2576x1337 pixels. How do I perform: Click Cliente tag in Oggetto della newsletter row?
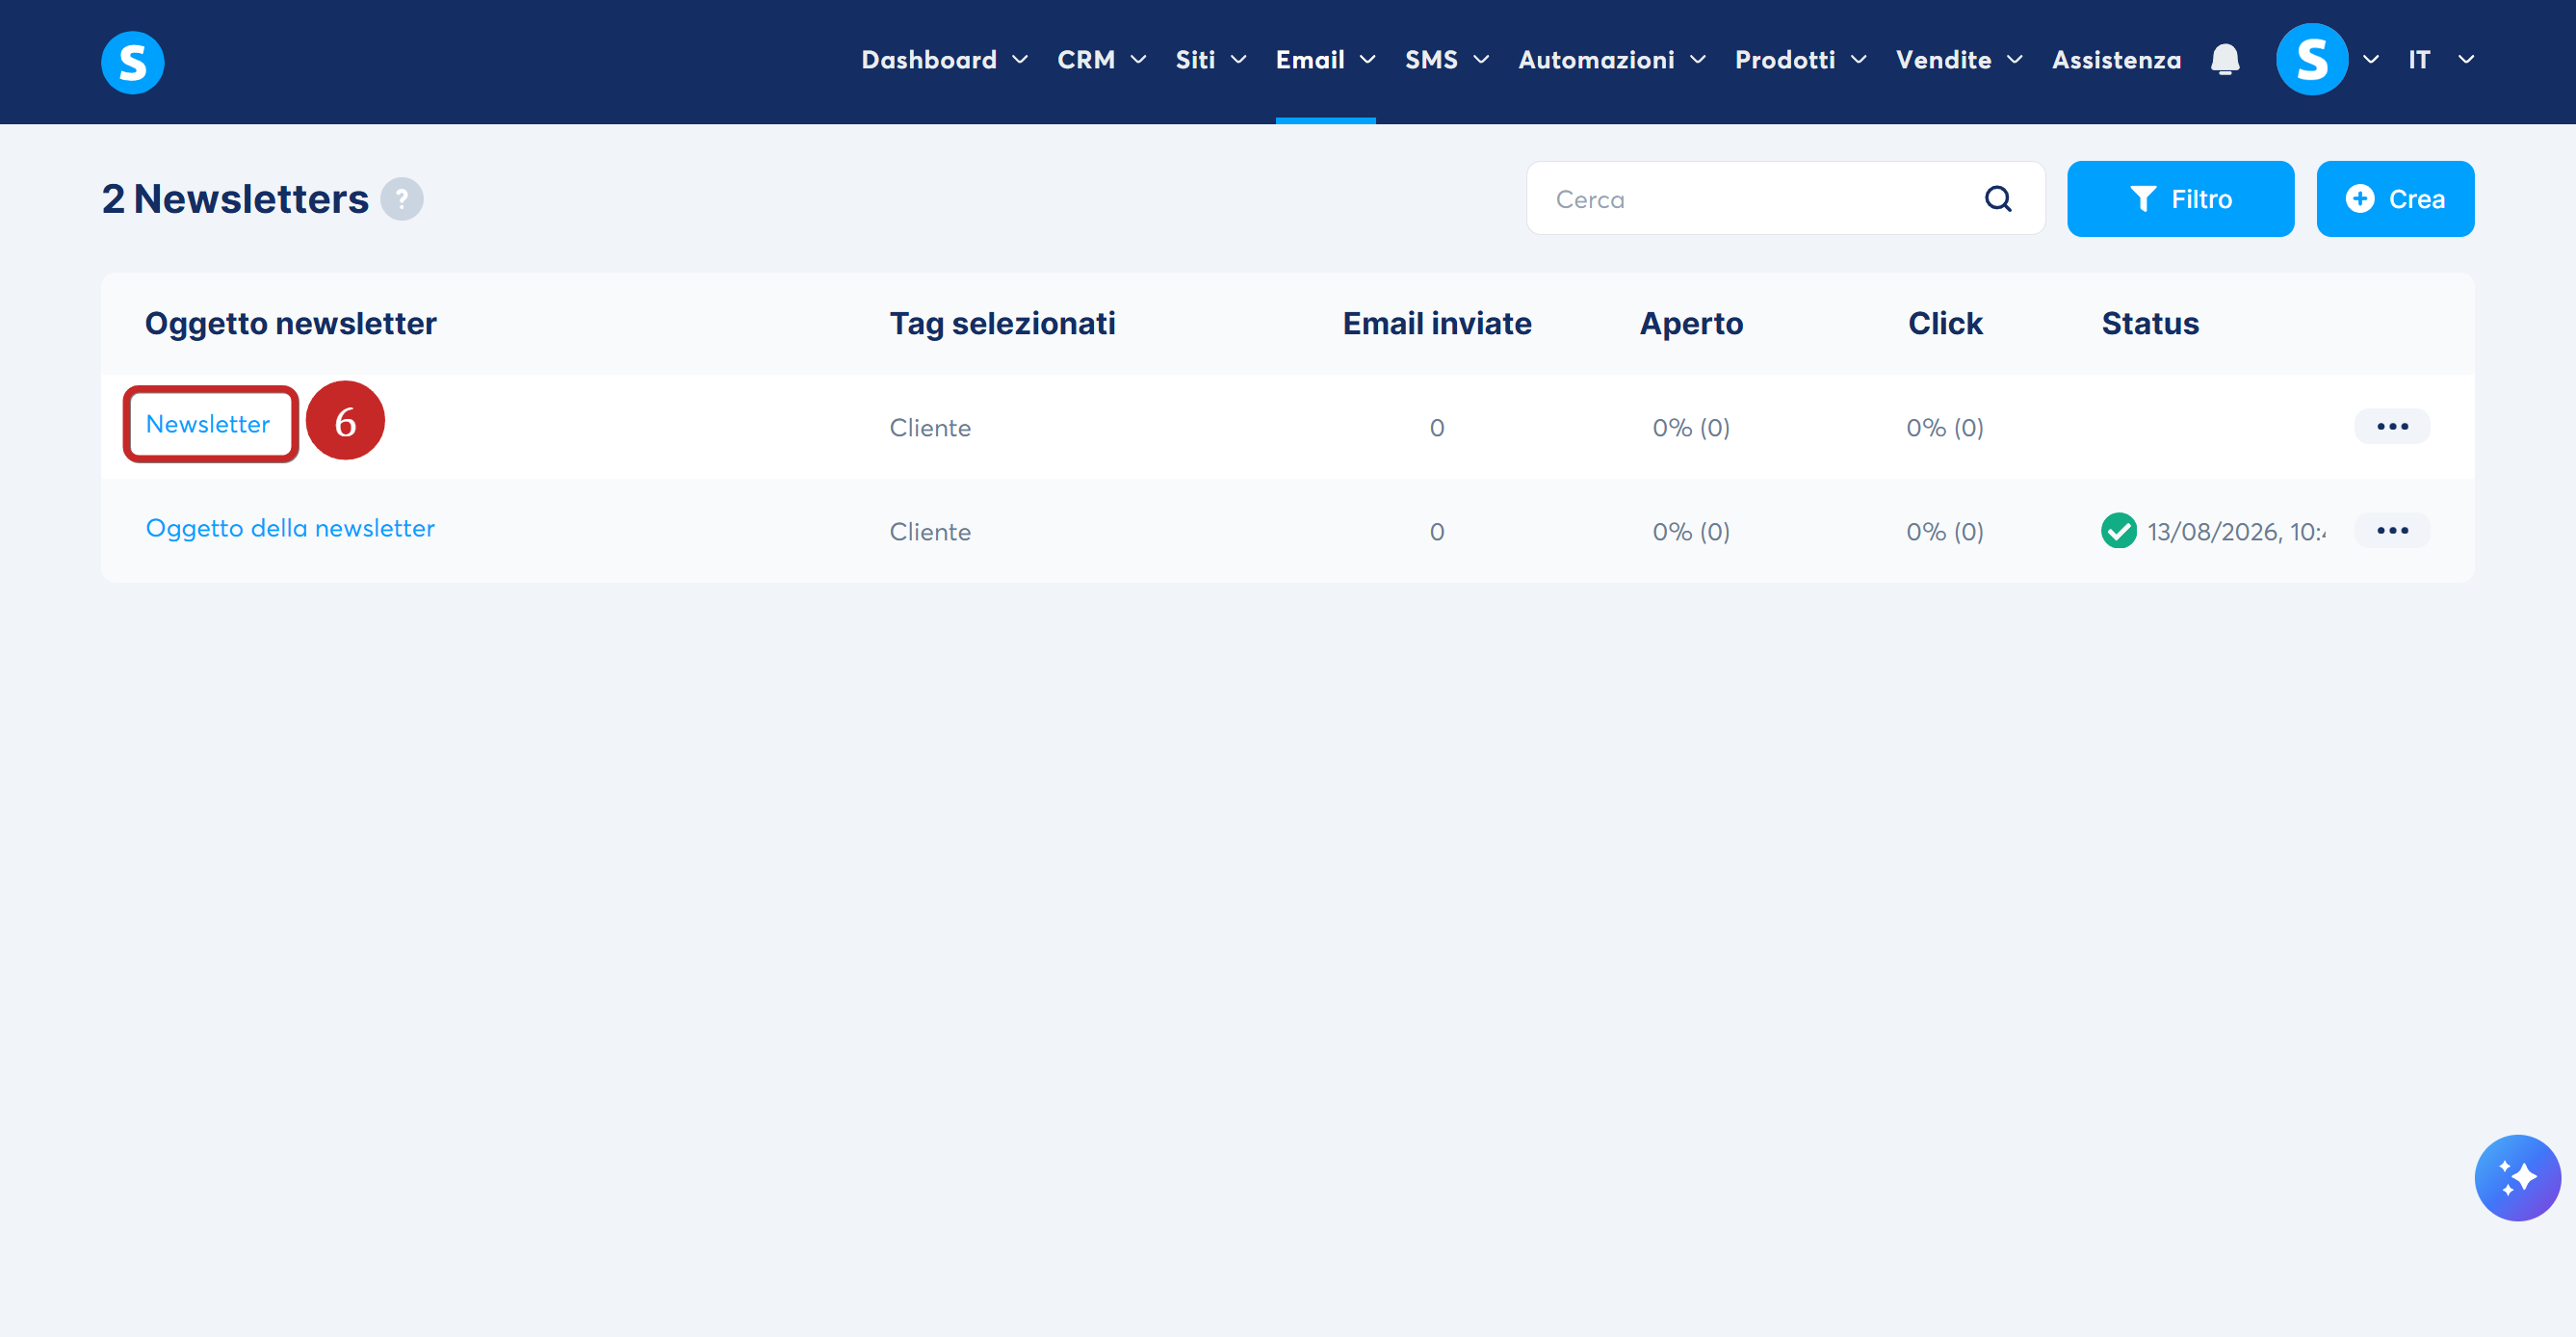pos(930,532)
